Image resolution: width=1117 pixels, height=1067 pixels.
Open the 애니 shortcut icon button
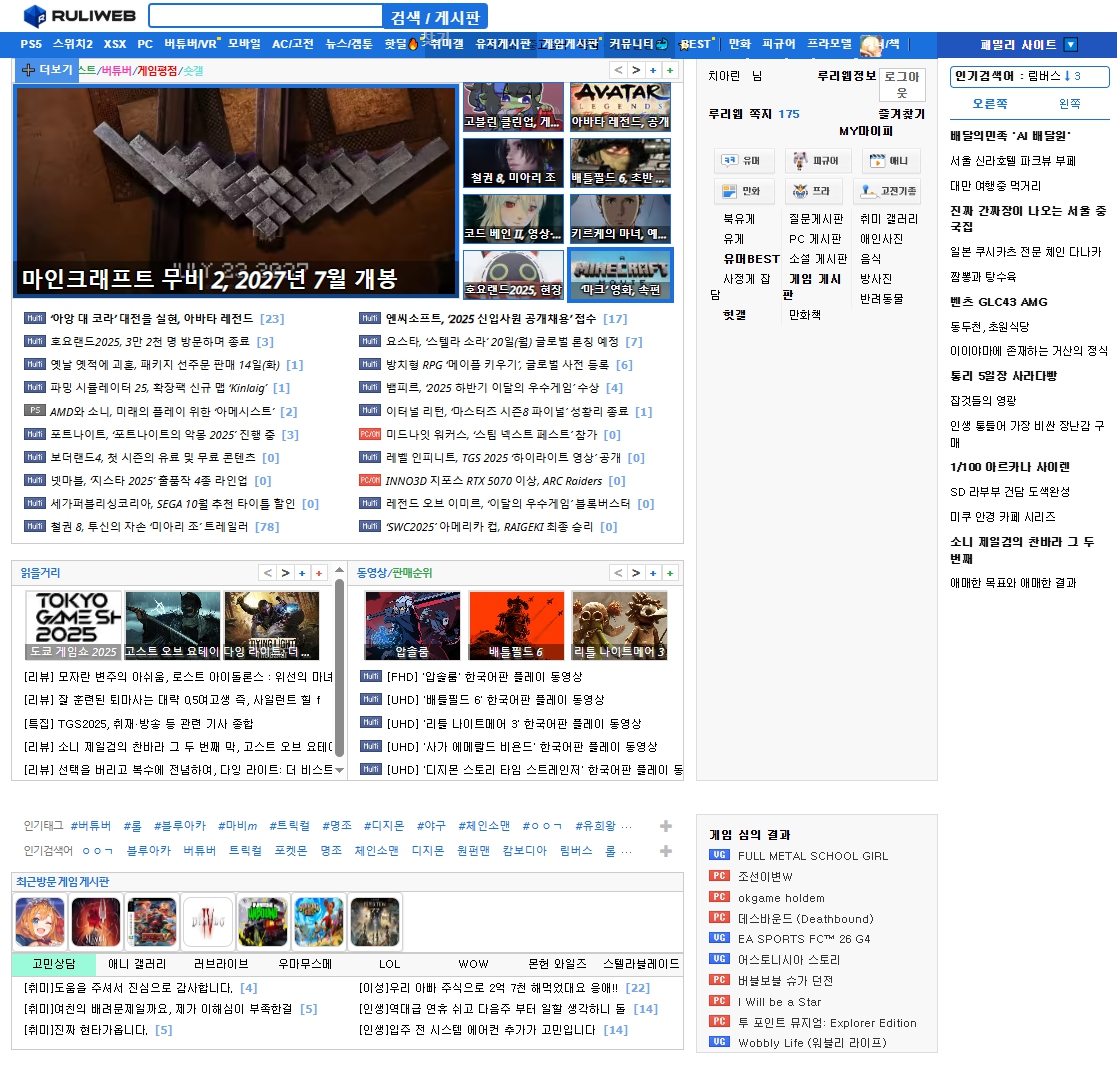coord(890,160)
